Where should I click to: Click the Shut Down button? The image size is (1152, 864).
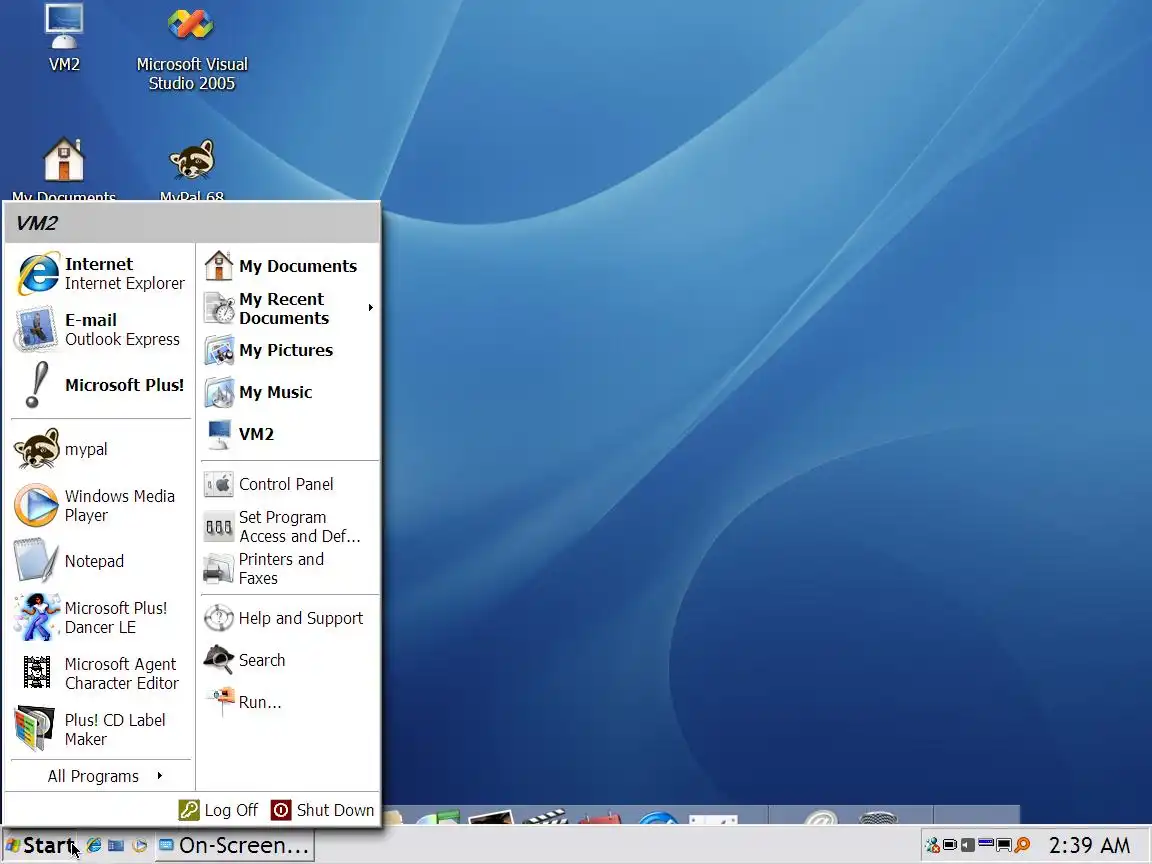click(x=323, y=810)
